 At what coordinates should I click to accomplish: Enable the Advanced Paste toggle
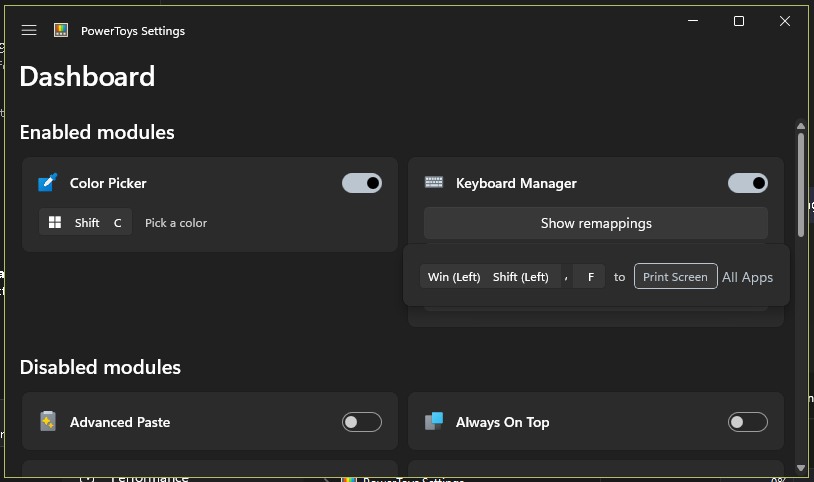362,422
